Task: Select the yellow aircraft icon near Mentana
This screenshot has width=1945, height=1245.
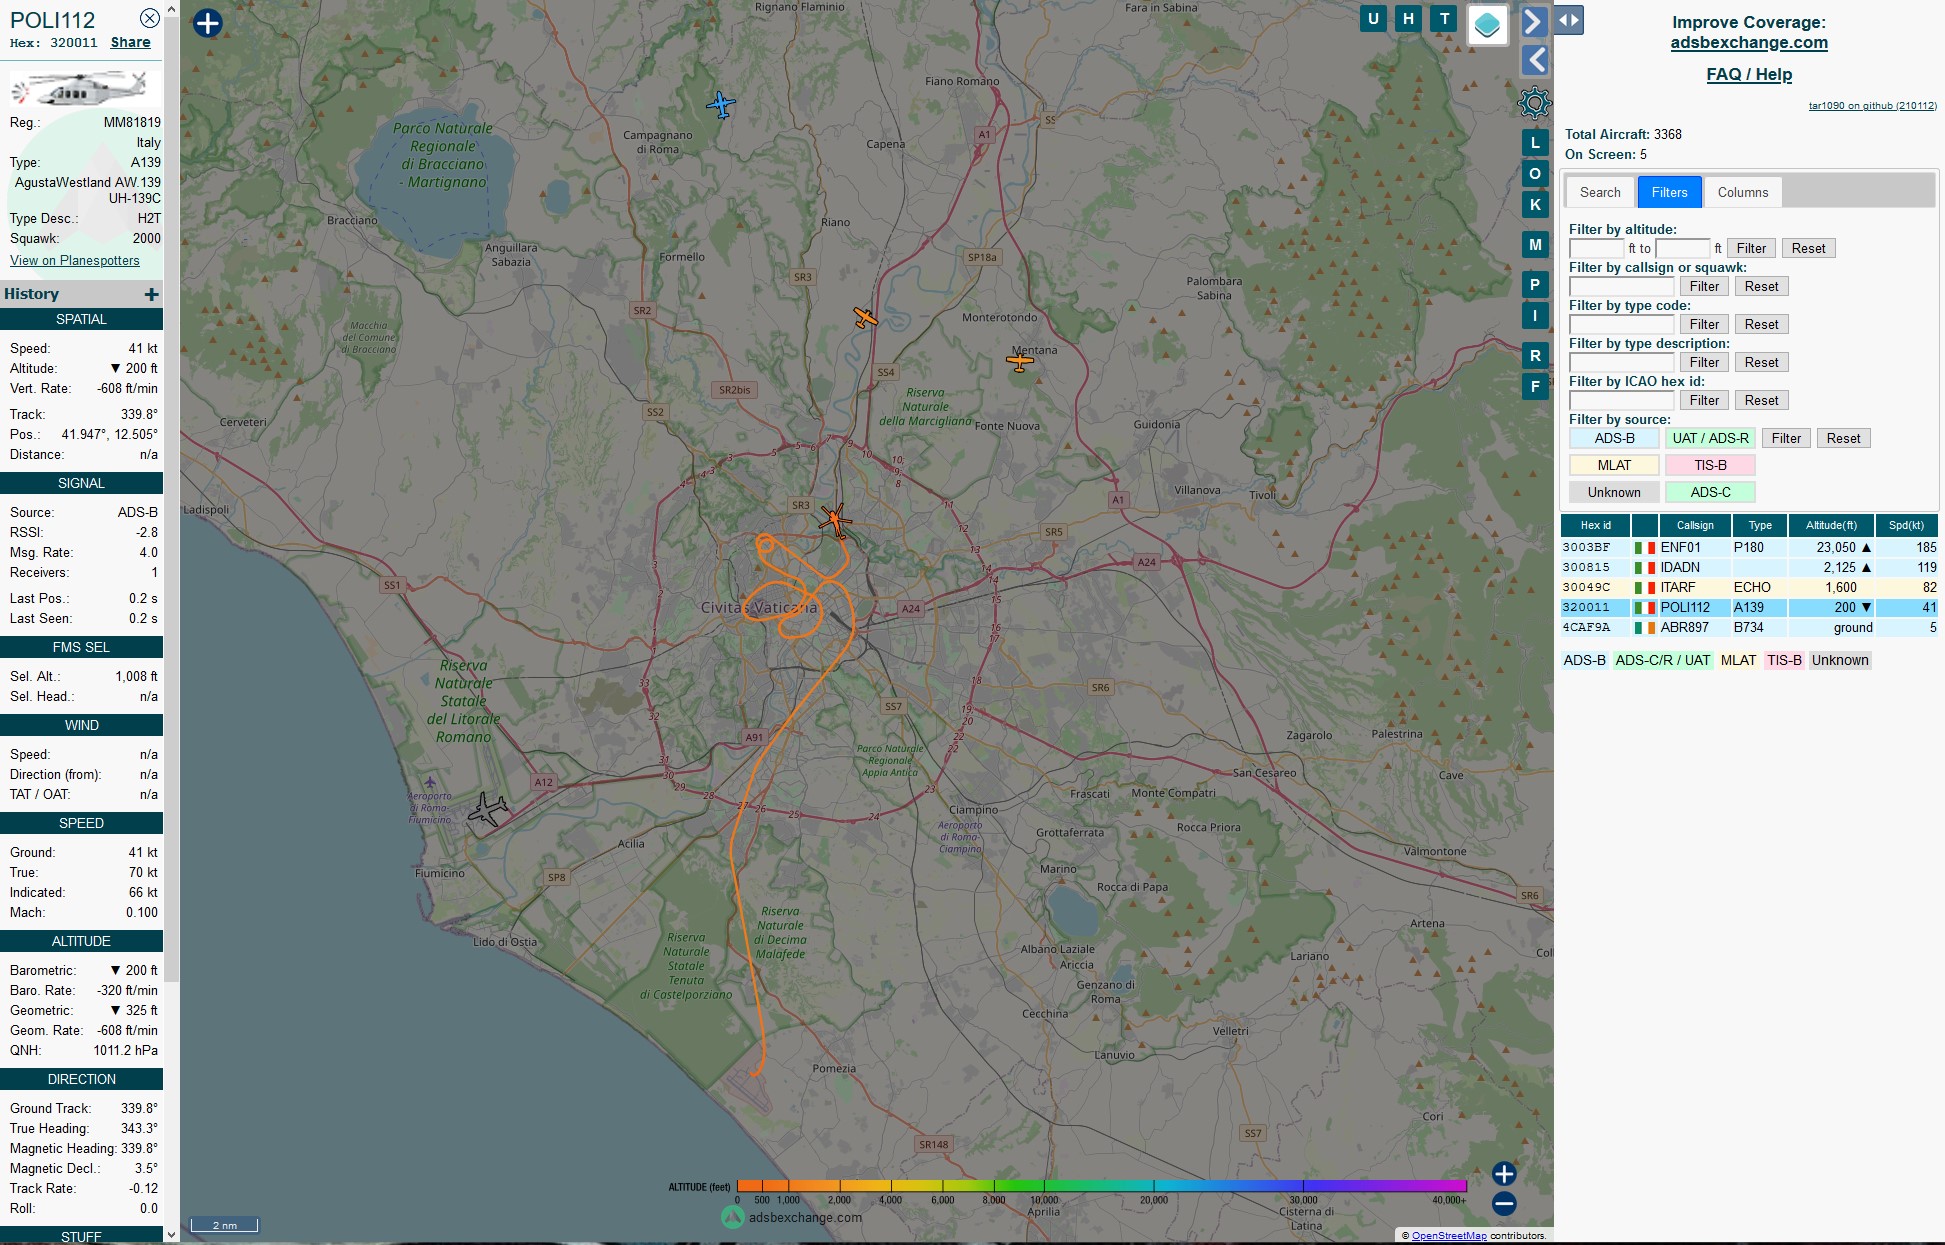Action: [1020, 360]
